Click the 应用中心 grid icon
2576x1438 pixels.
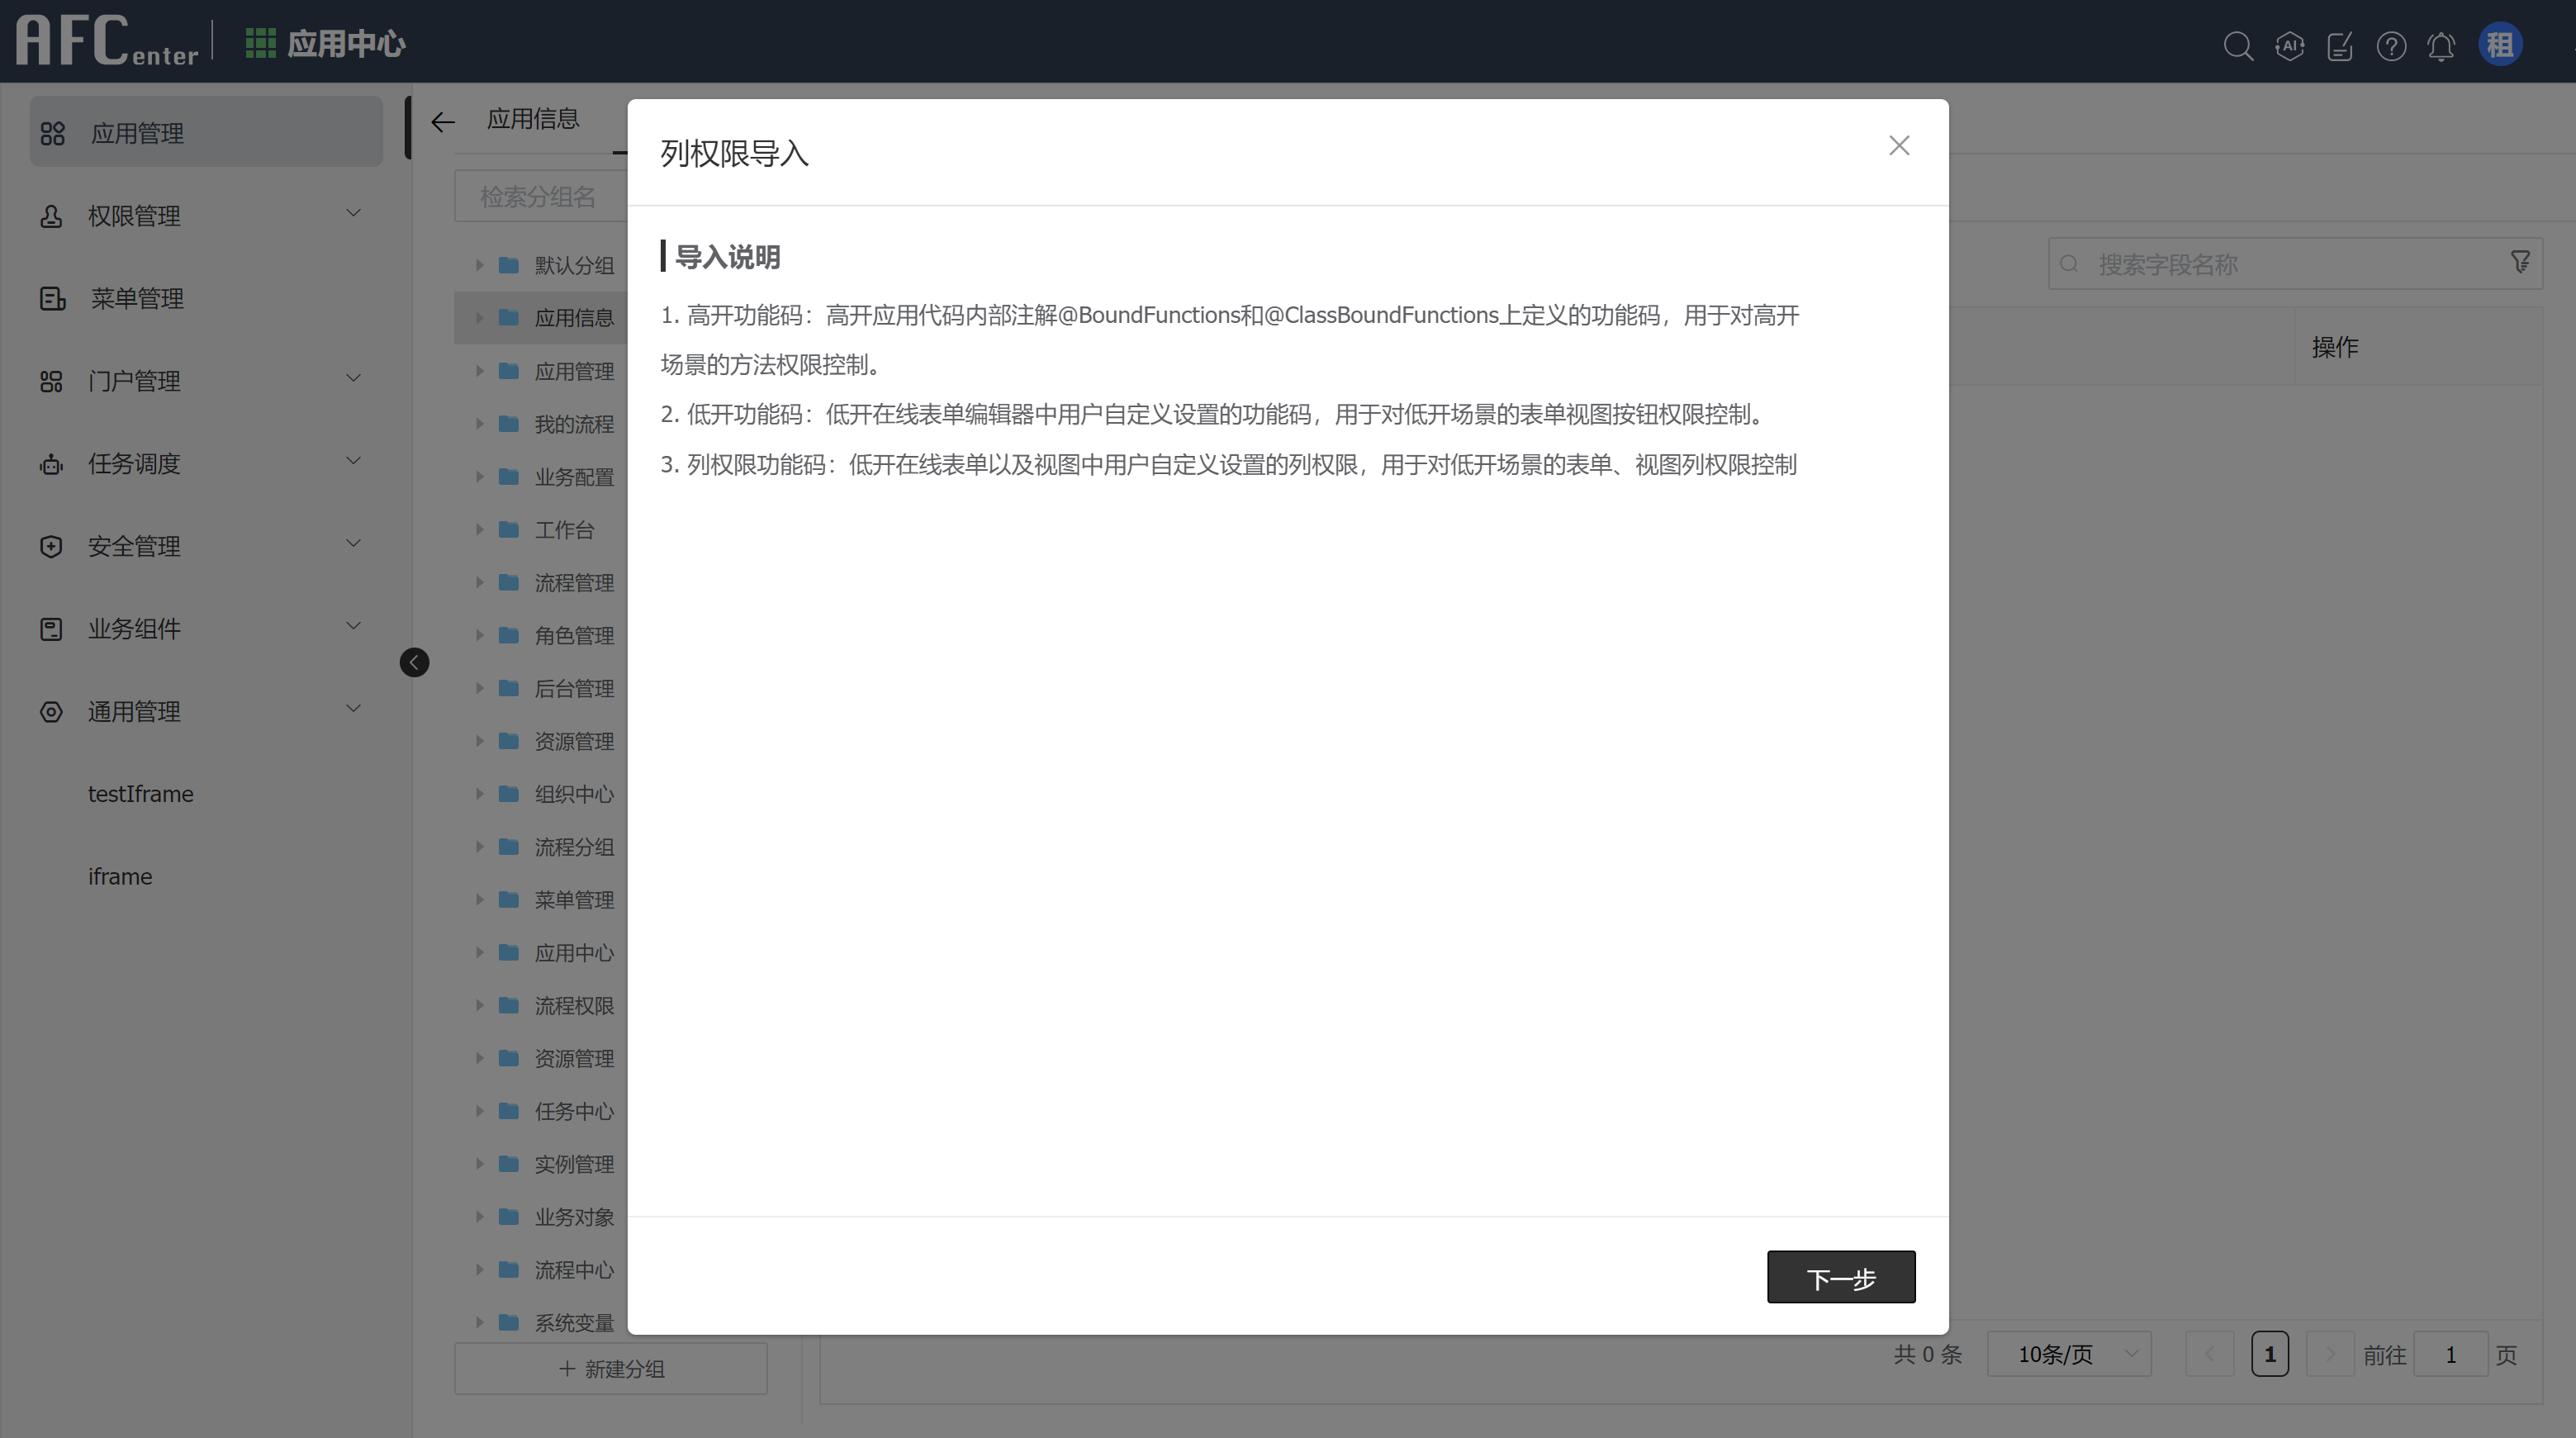259,43
